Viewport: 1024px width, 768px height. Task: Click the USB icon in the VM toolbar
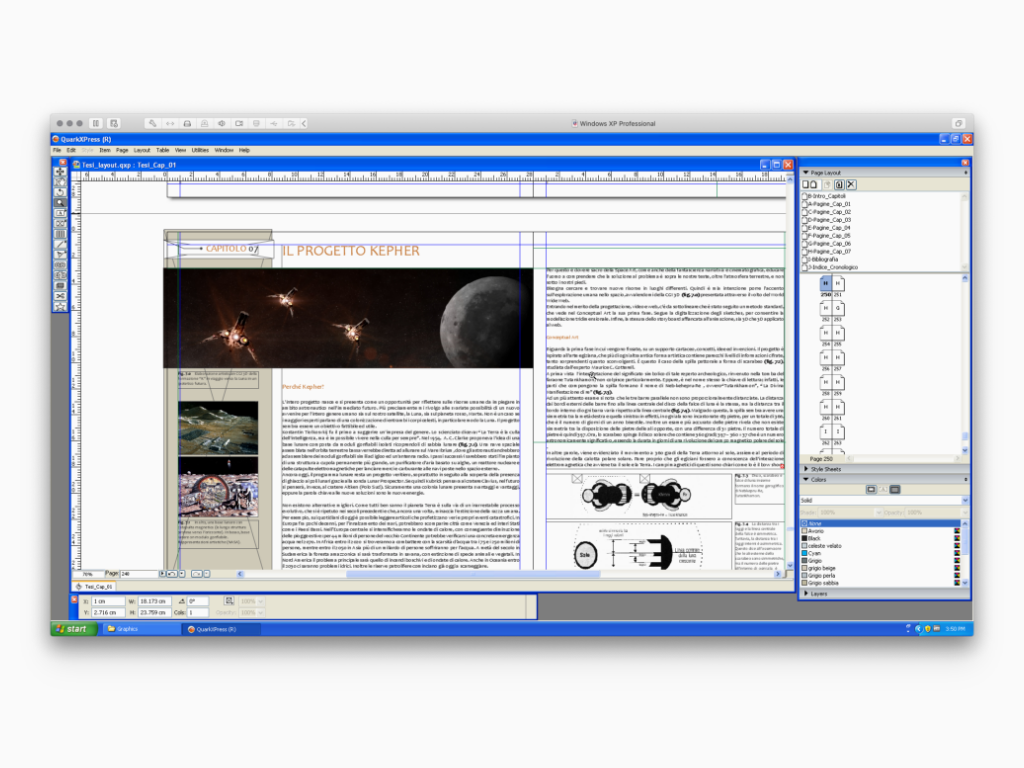tap(274, 123)
